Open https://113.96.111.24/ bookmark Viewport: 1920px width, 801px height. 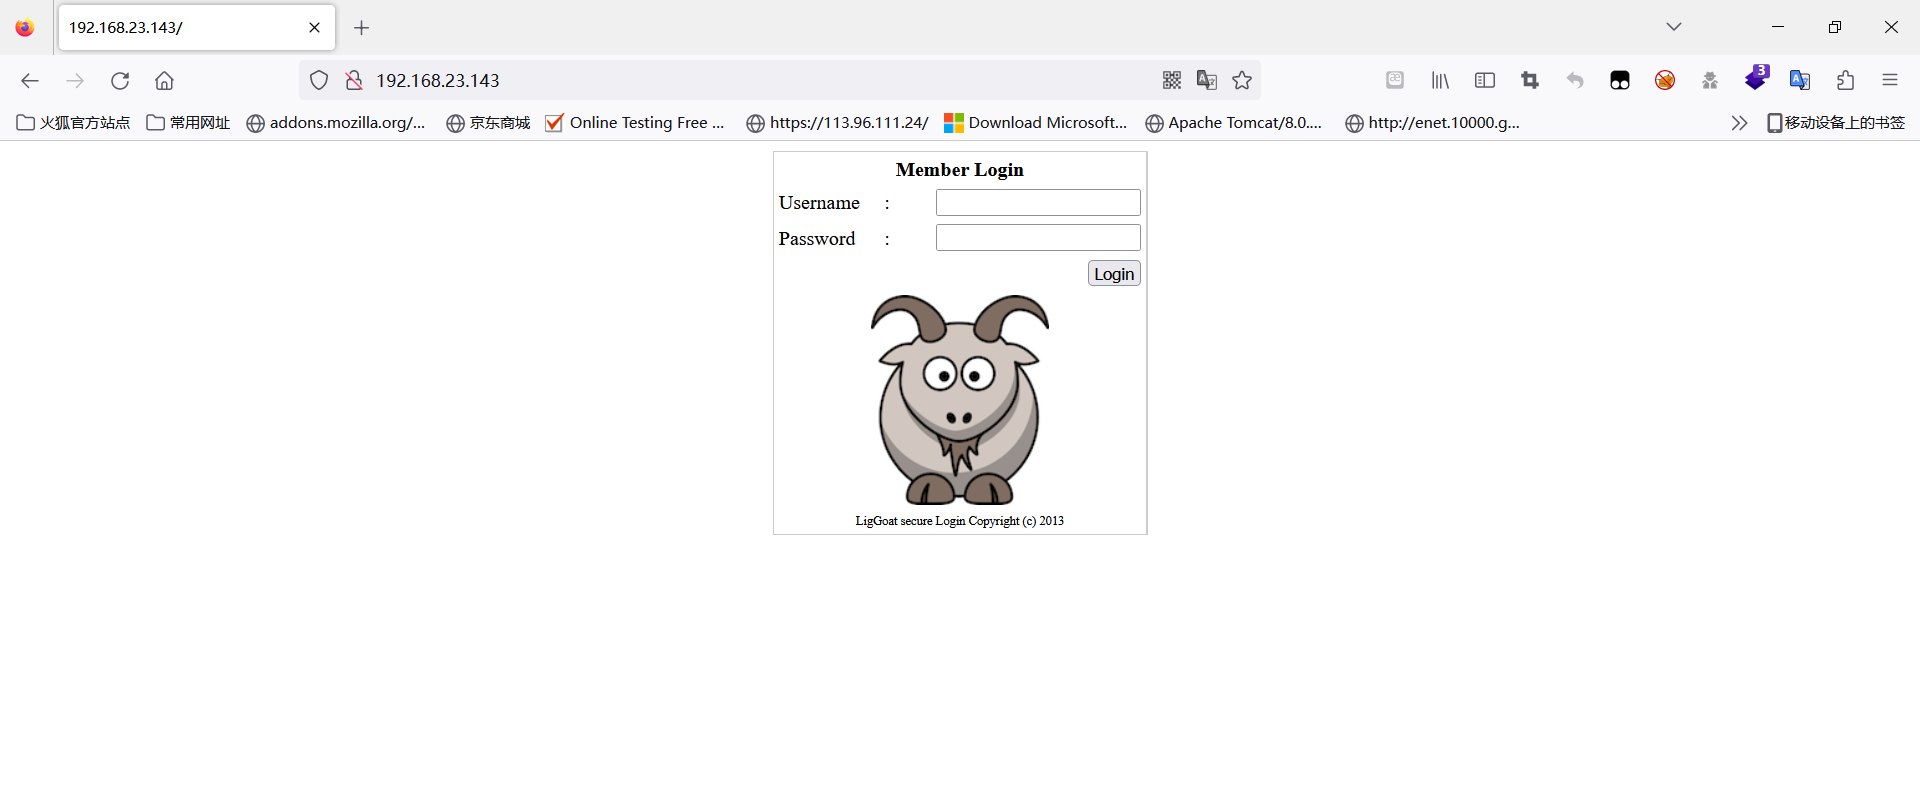click(837, 123)
